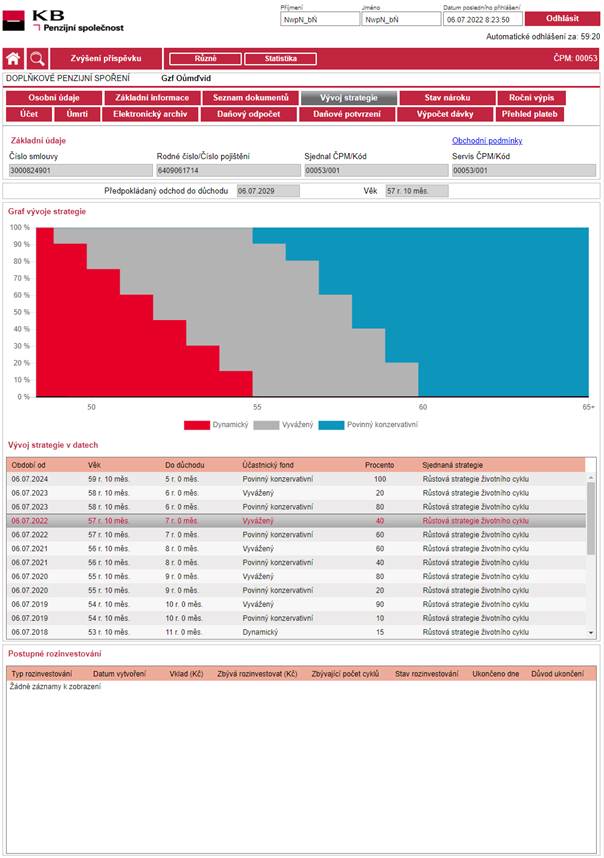Go to Seznam dokumentů tab
This screenshot has height=858, width=604.
click(x=250, y=98)
